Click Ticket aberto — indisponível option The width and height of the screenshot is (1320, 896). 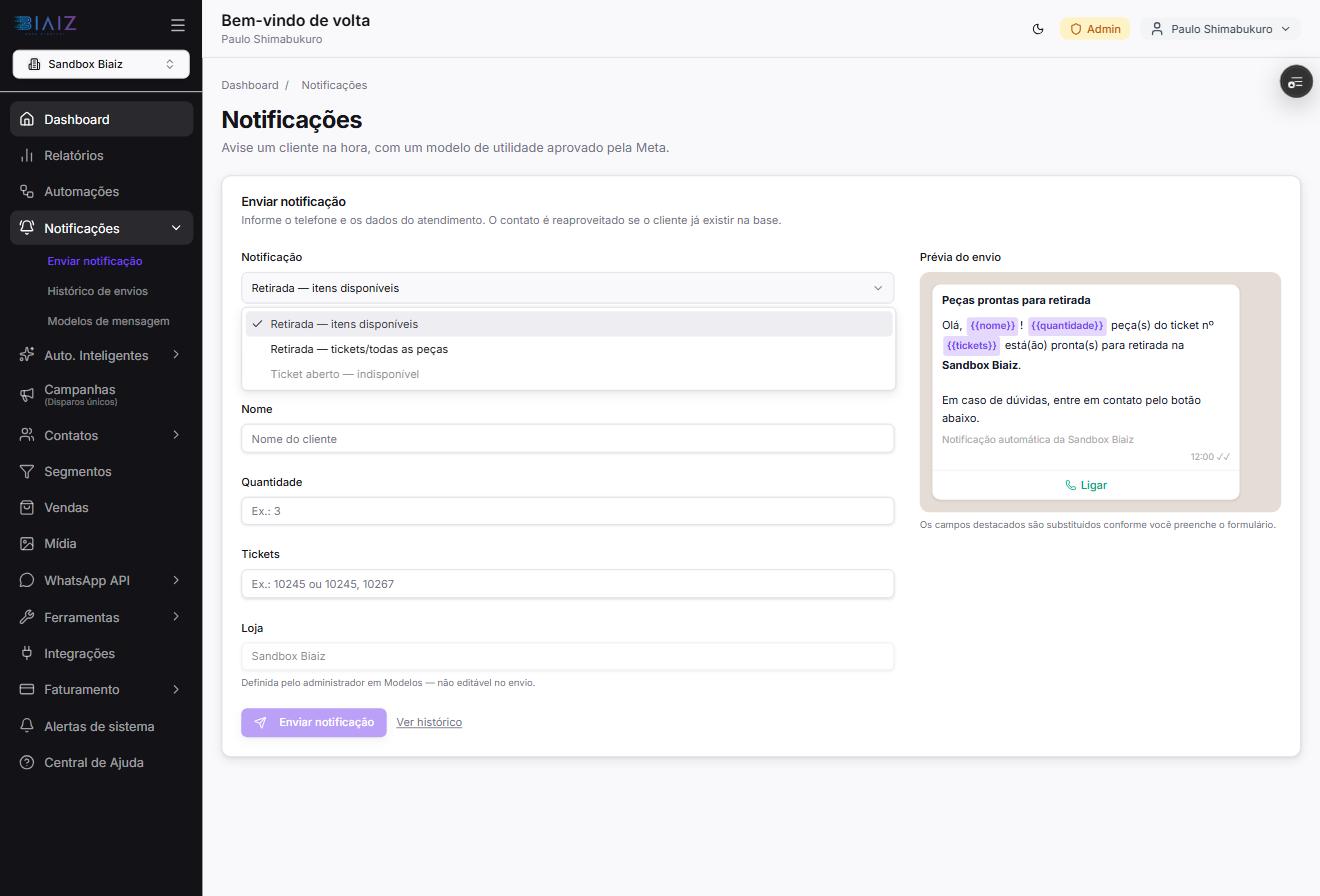pyautogui.click(x=569, y=374)
